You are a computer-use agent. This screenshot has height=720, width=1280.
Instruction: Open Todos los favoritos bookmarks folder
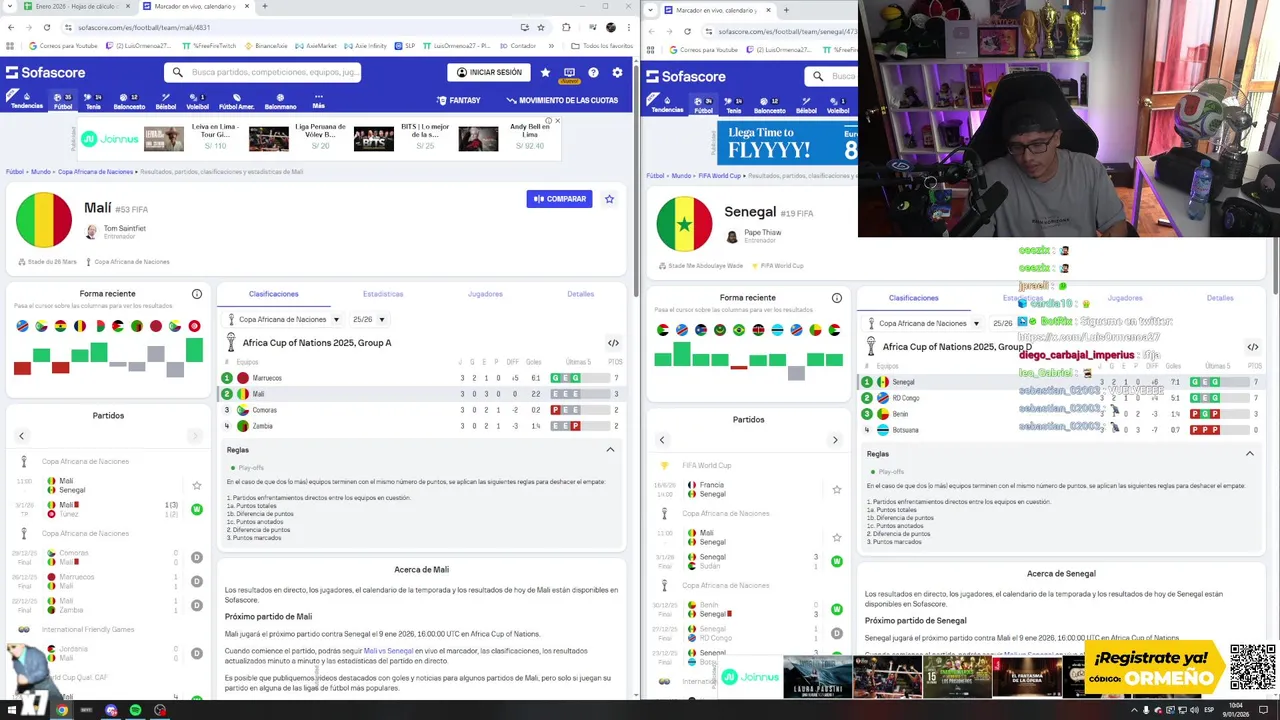[602, 46]
